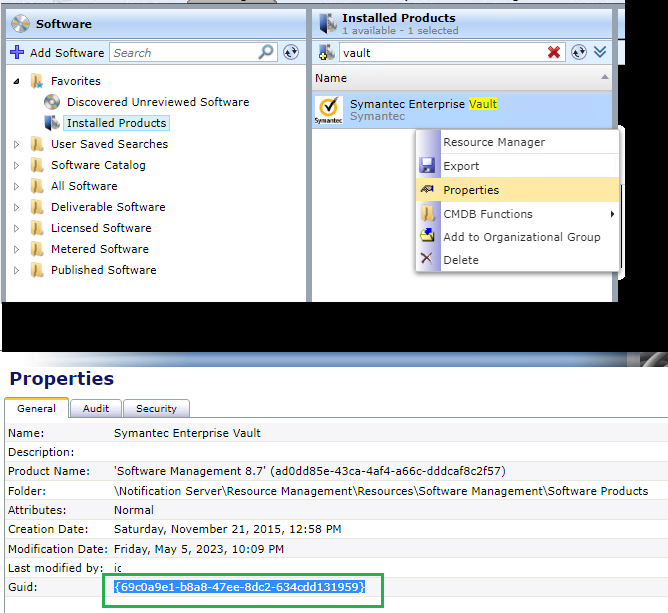Screen dimensions: 668x613
Task: Expand options with double chevron icon
Action: coord(600,52)
